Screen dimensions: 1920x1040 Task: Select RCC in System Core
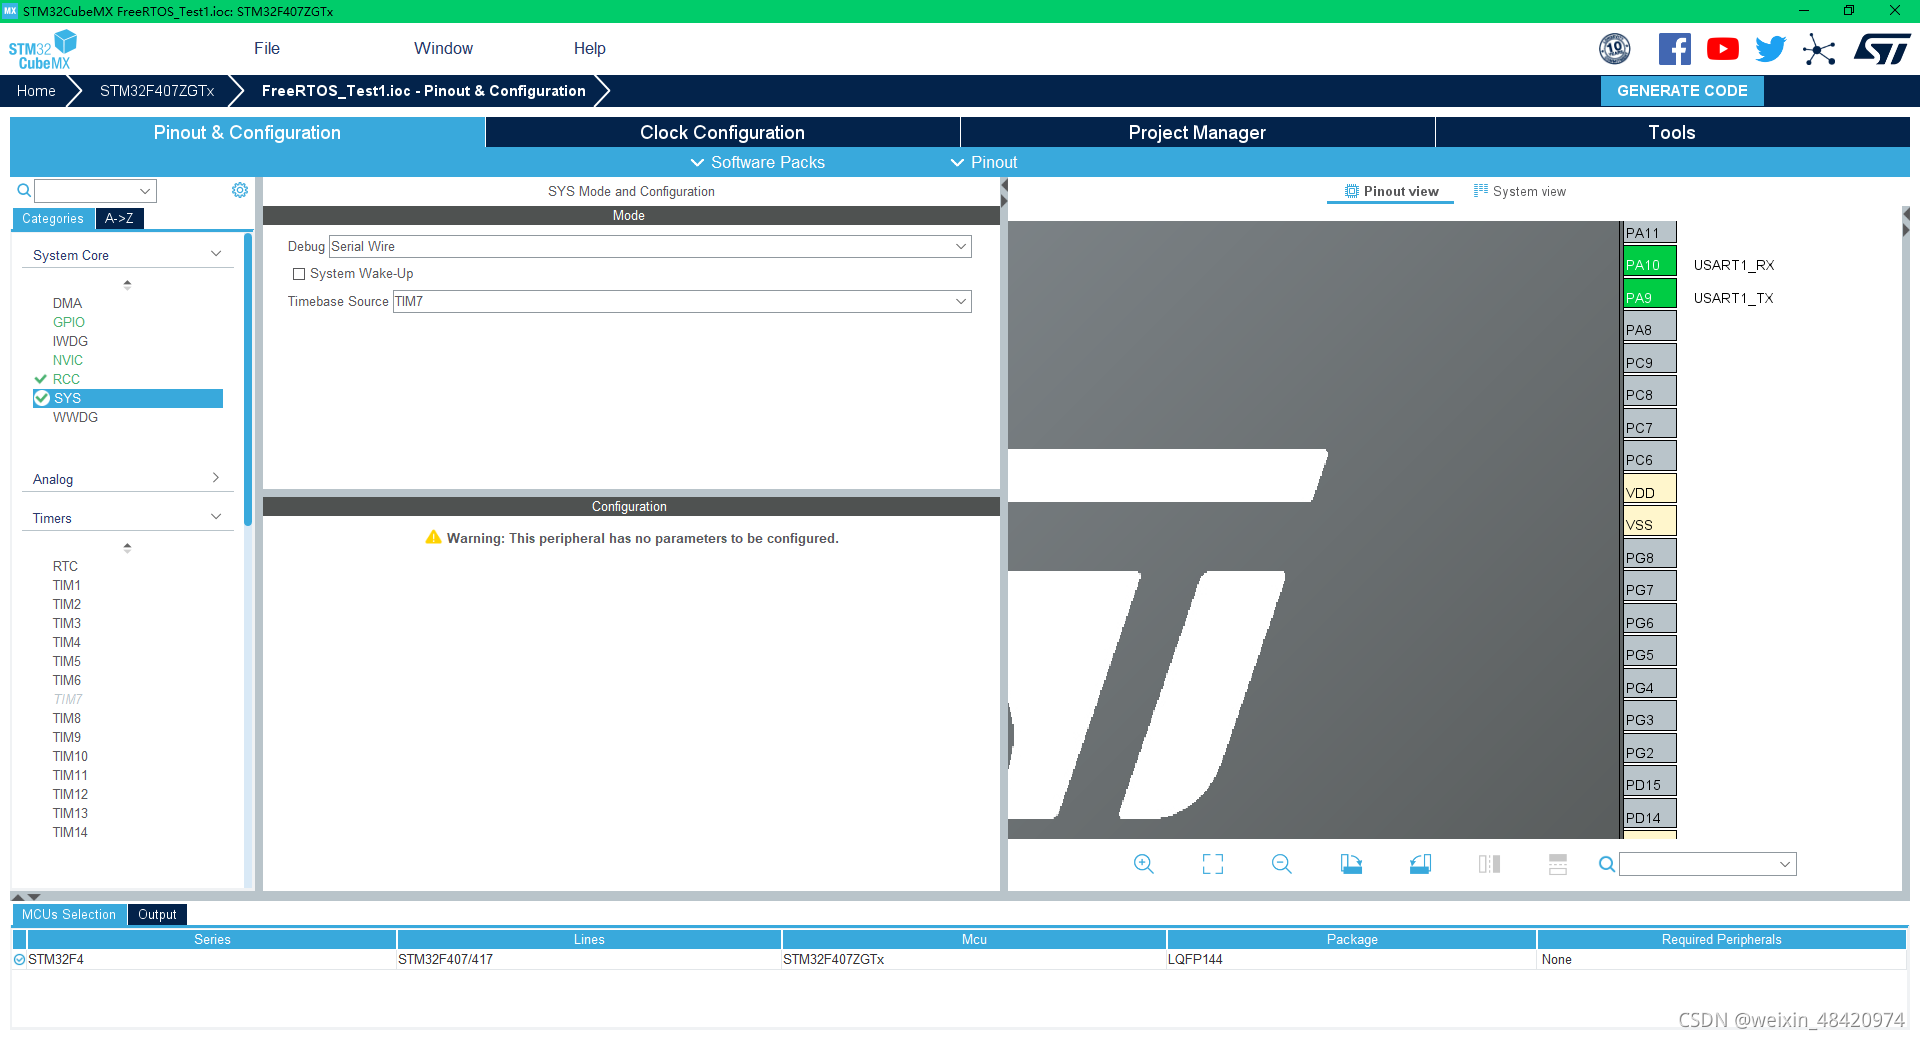click(x=66, y=379)
